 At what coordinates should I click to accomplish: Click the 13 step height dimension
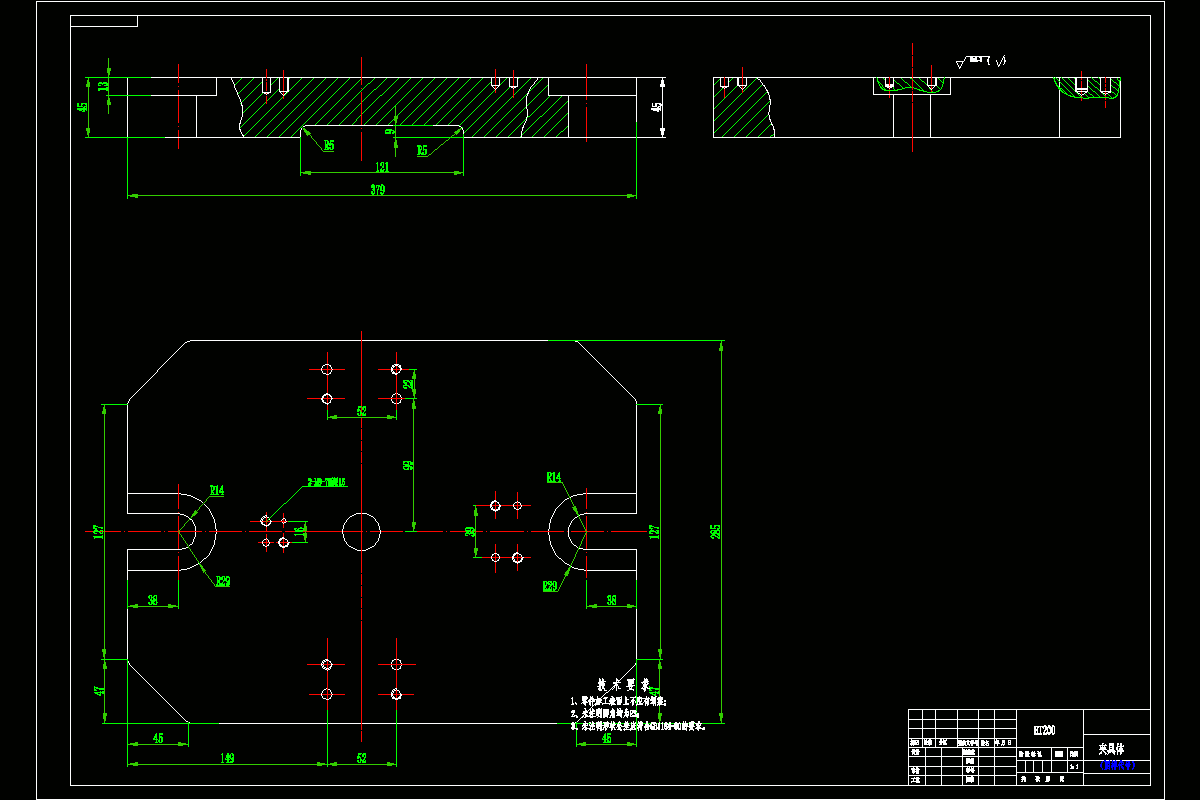[105, 87]
